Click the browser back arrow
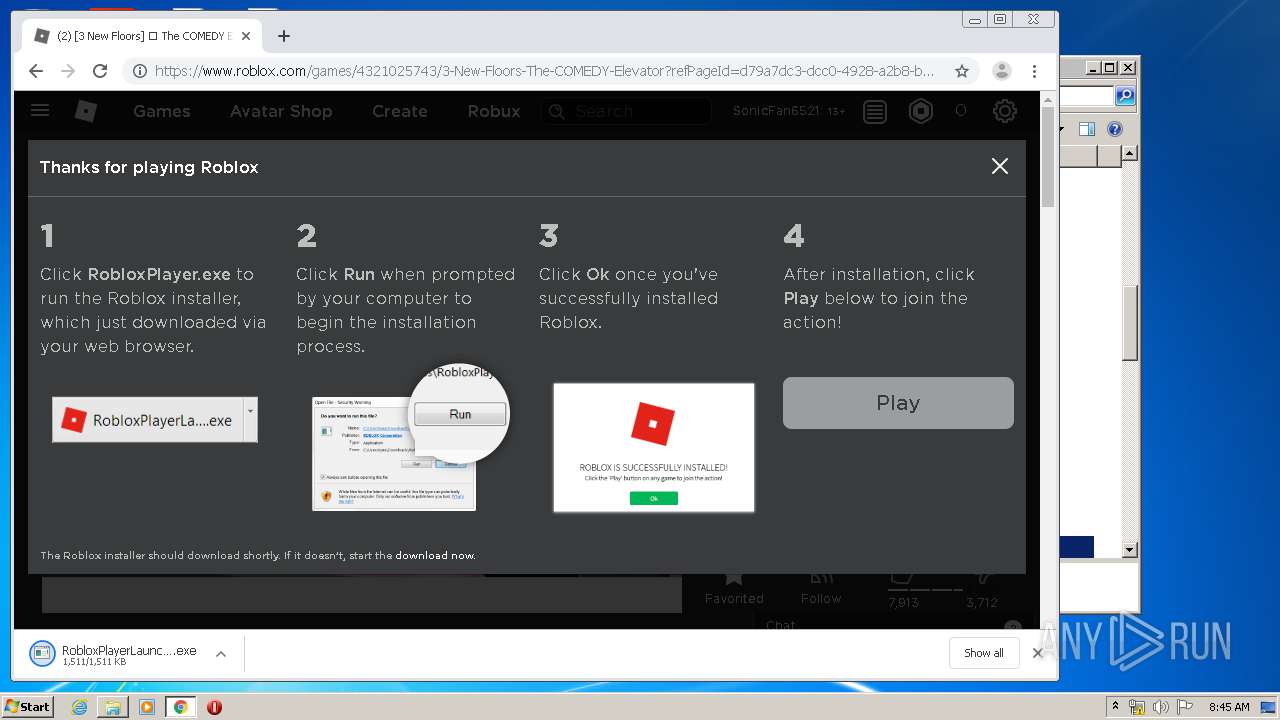 pyautogui.click(x=36, y=71)
